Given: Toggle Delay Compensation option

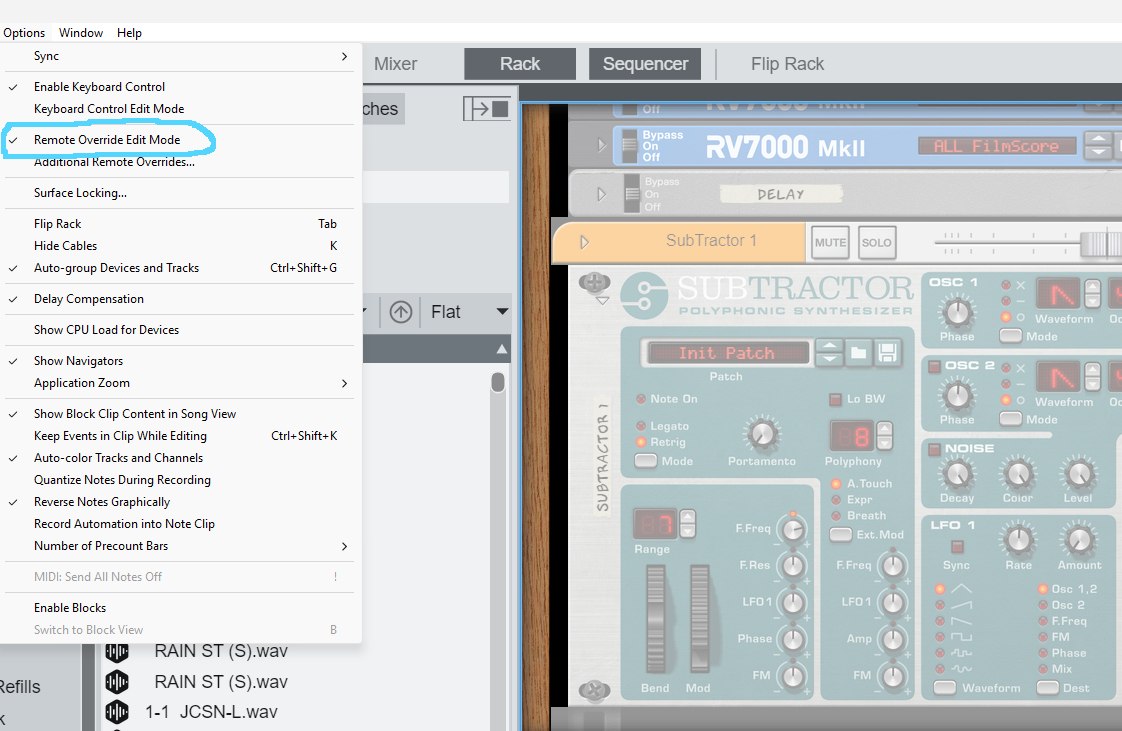Looking at the screenshot, I should (x=179, y=298).
